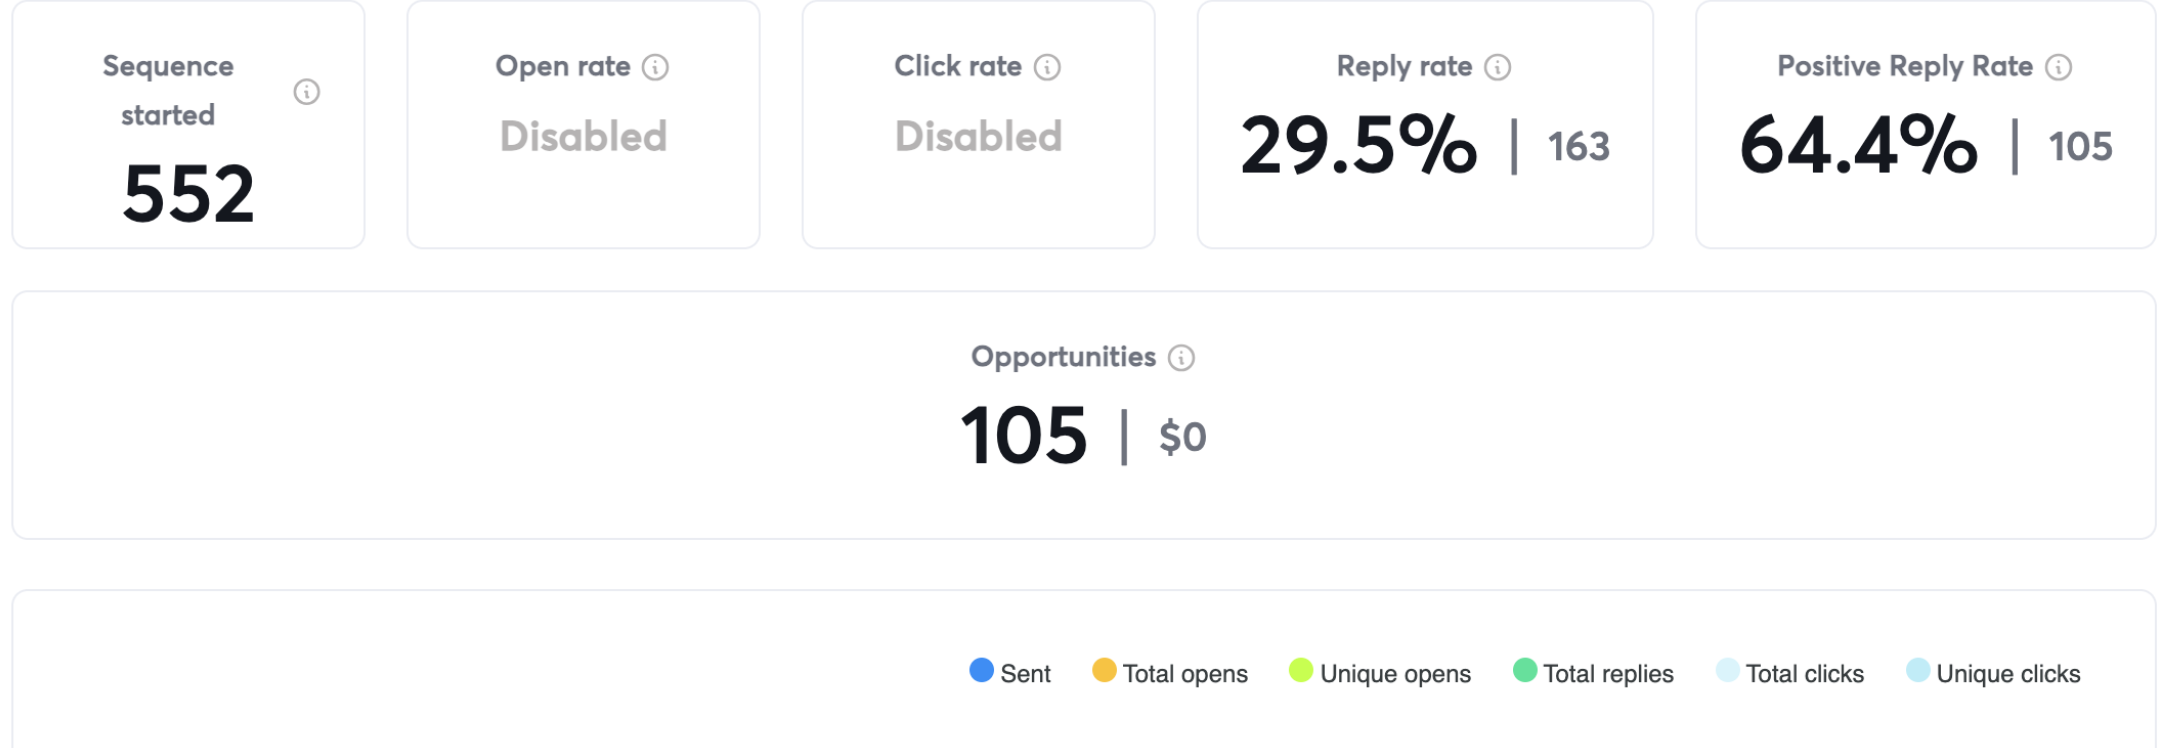Hide the Unique opens chart series
Viewport: 2162px width, 748px height.
(x=1380, y=673)
